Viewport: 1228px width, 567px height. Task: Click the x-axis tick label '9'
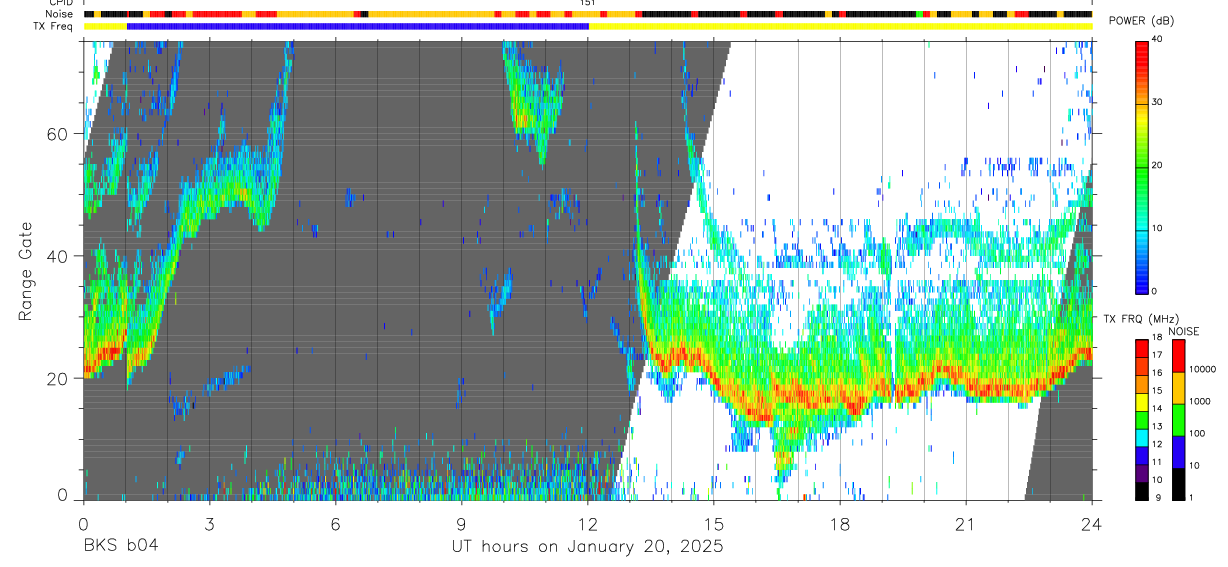[462, 524]
